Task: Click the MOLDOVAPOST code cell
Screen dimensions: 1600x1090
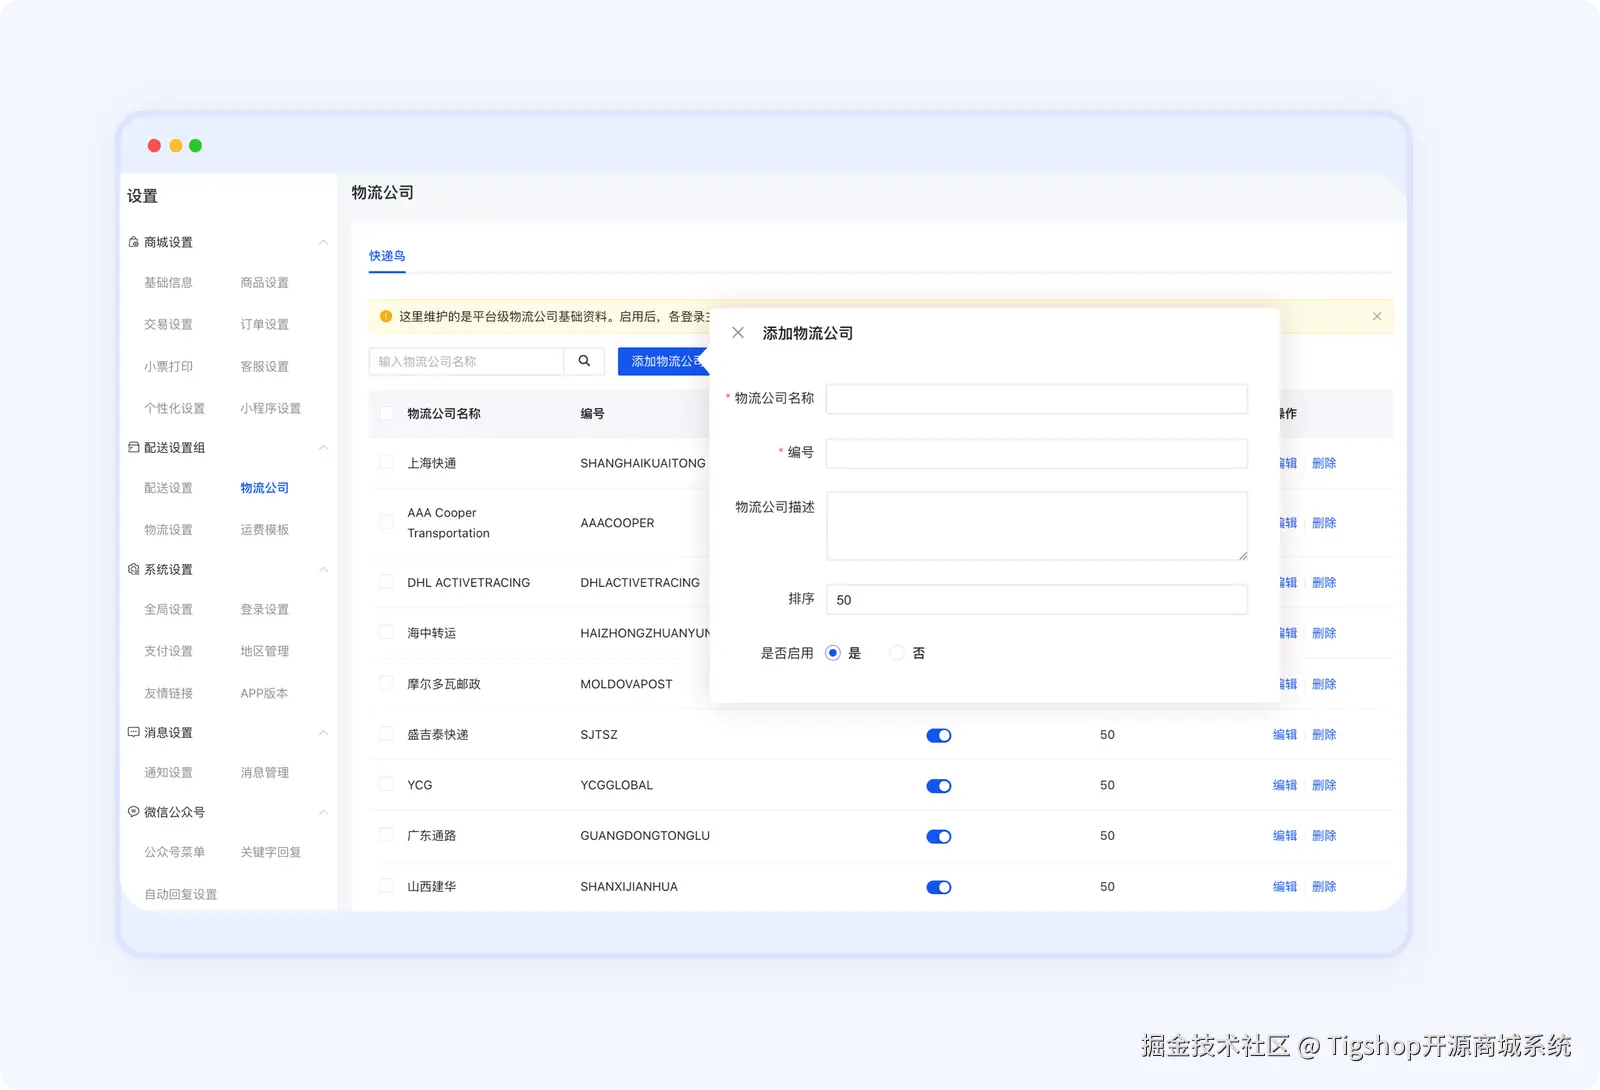Action: coord(626,684)
